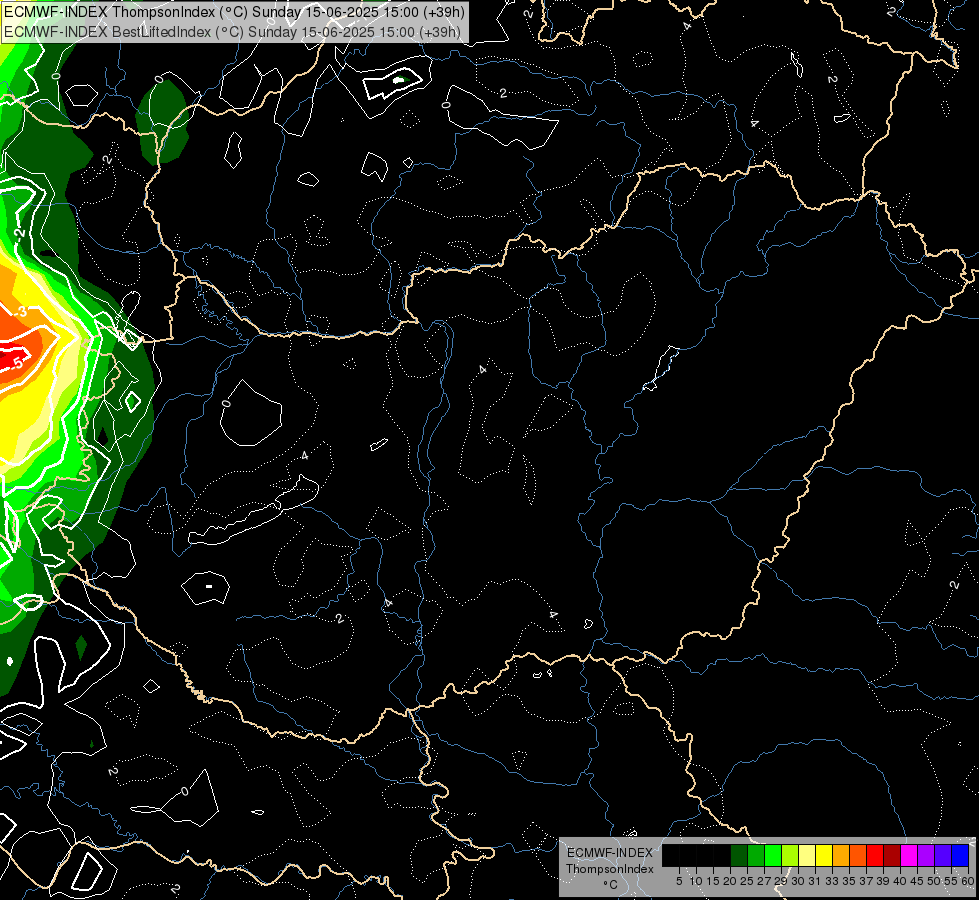
Task: Select the orange-red 35–37 legend swatch
Action: 858,855
